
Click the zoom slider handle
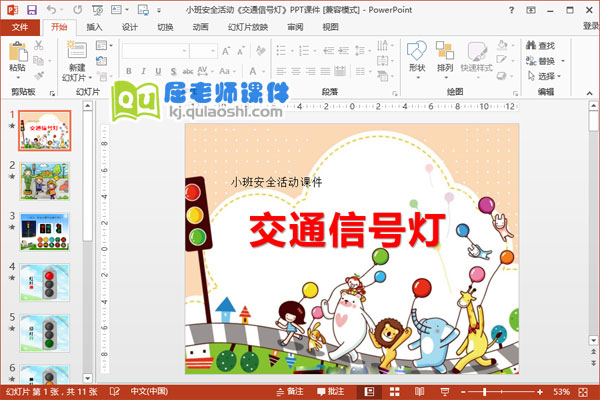[485, 392]
